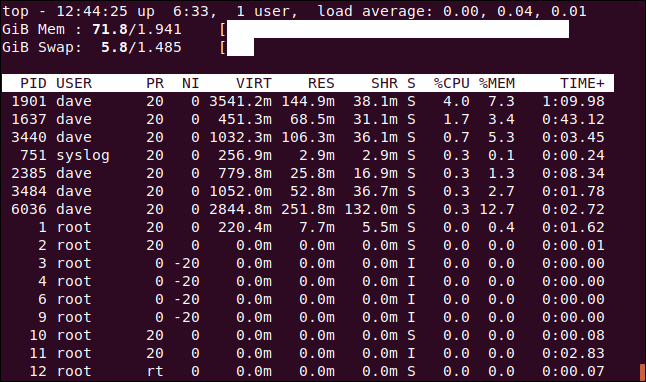Click VIRT value 1032.3m
This screenshot has width=646, height=382.
pos(240,137)
